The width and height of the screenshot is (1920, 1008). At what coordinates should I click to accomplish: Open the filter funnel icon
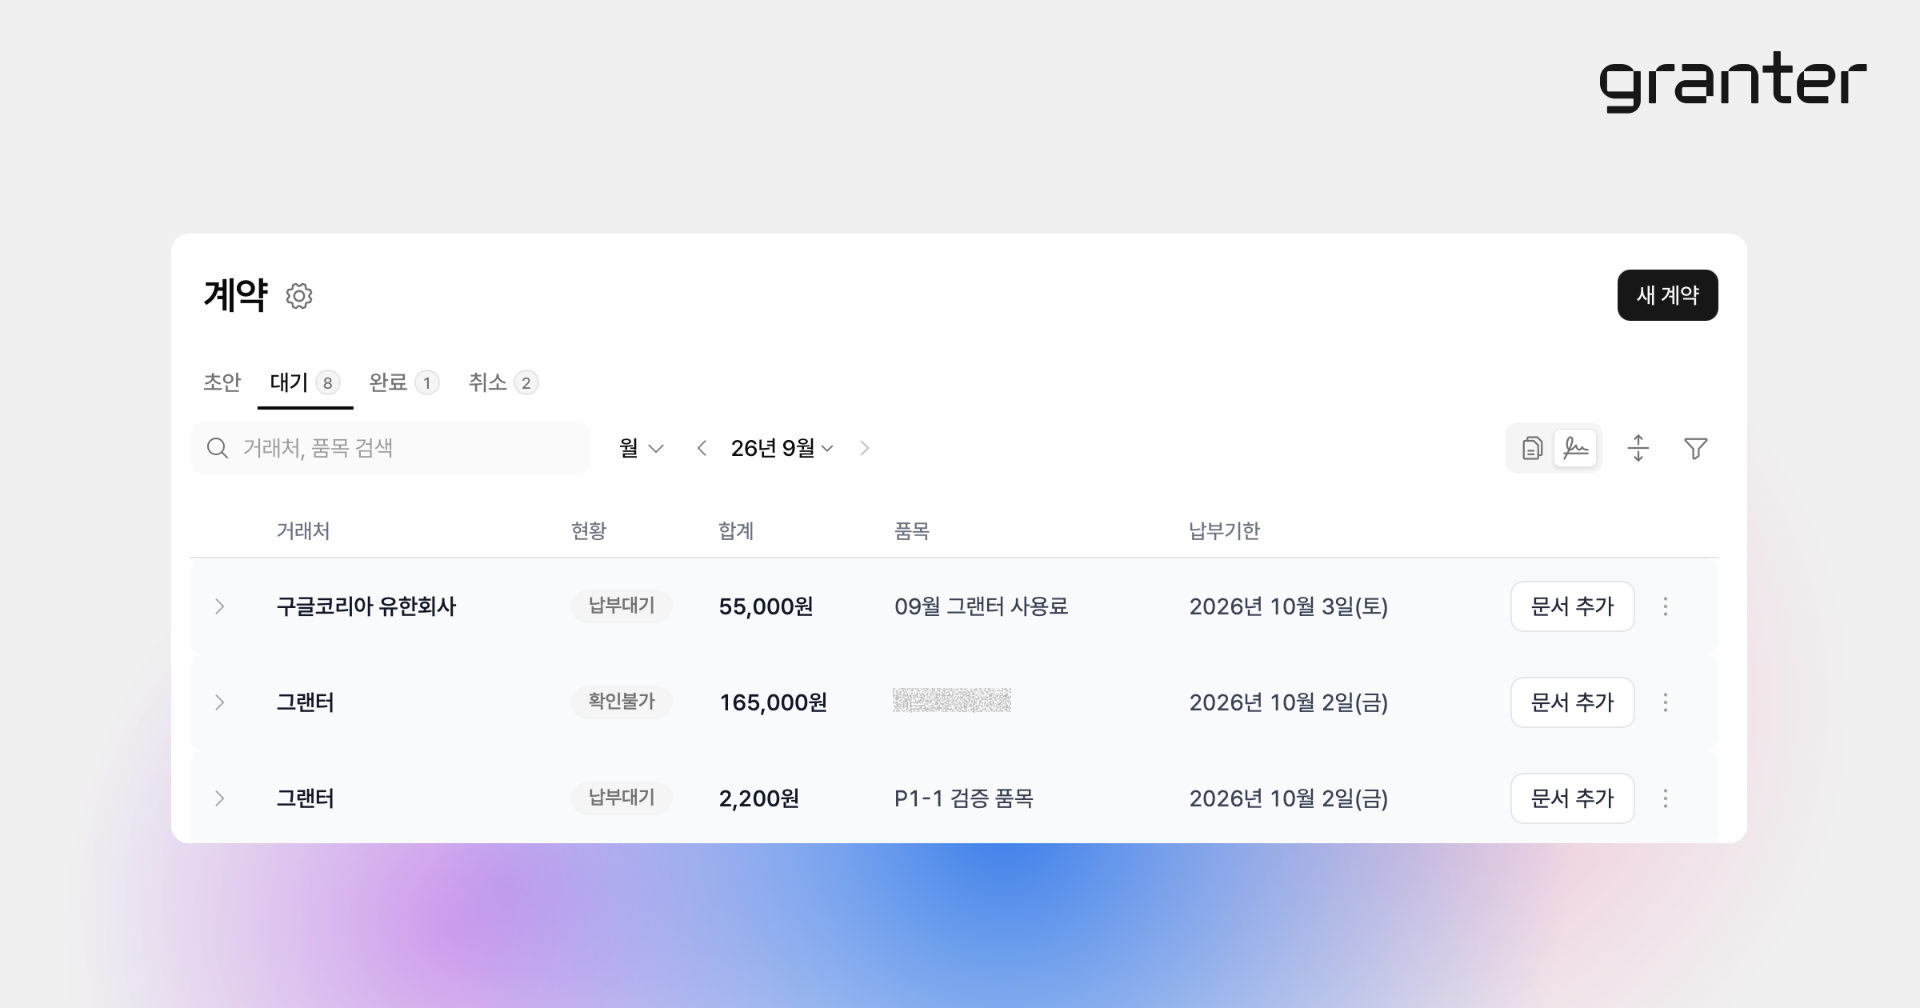click(1696, 448)
